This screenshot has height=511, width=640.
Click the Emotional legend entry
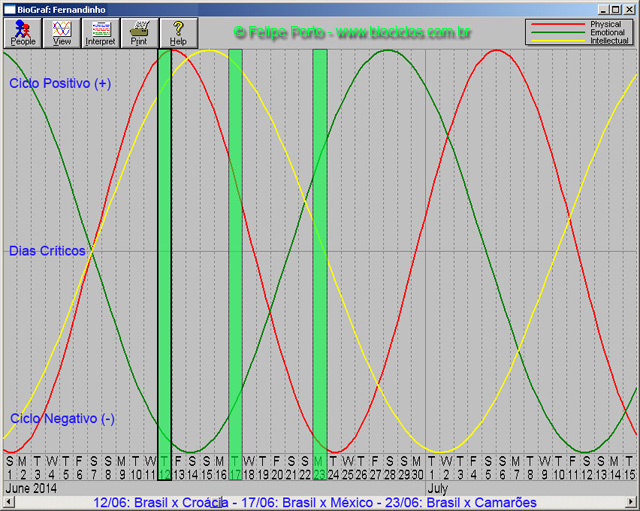click(580, 32)
